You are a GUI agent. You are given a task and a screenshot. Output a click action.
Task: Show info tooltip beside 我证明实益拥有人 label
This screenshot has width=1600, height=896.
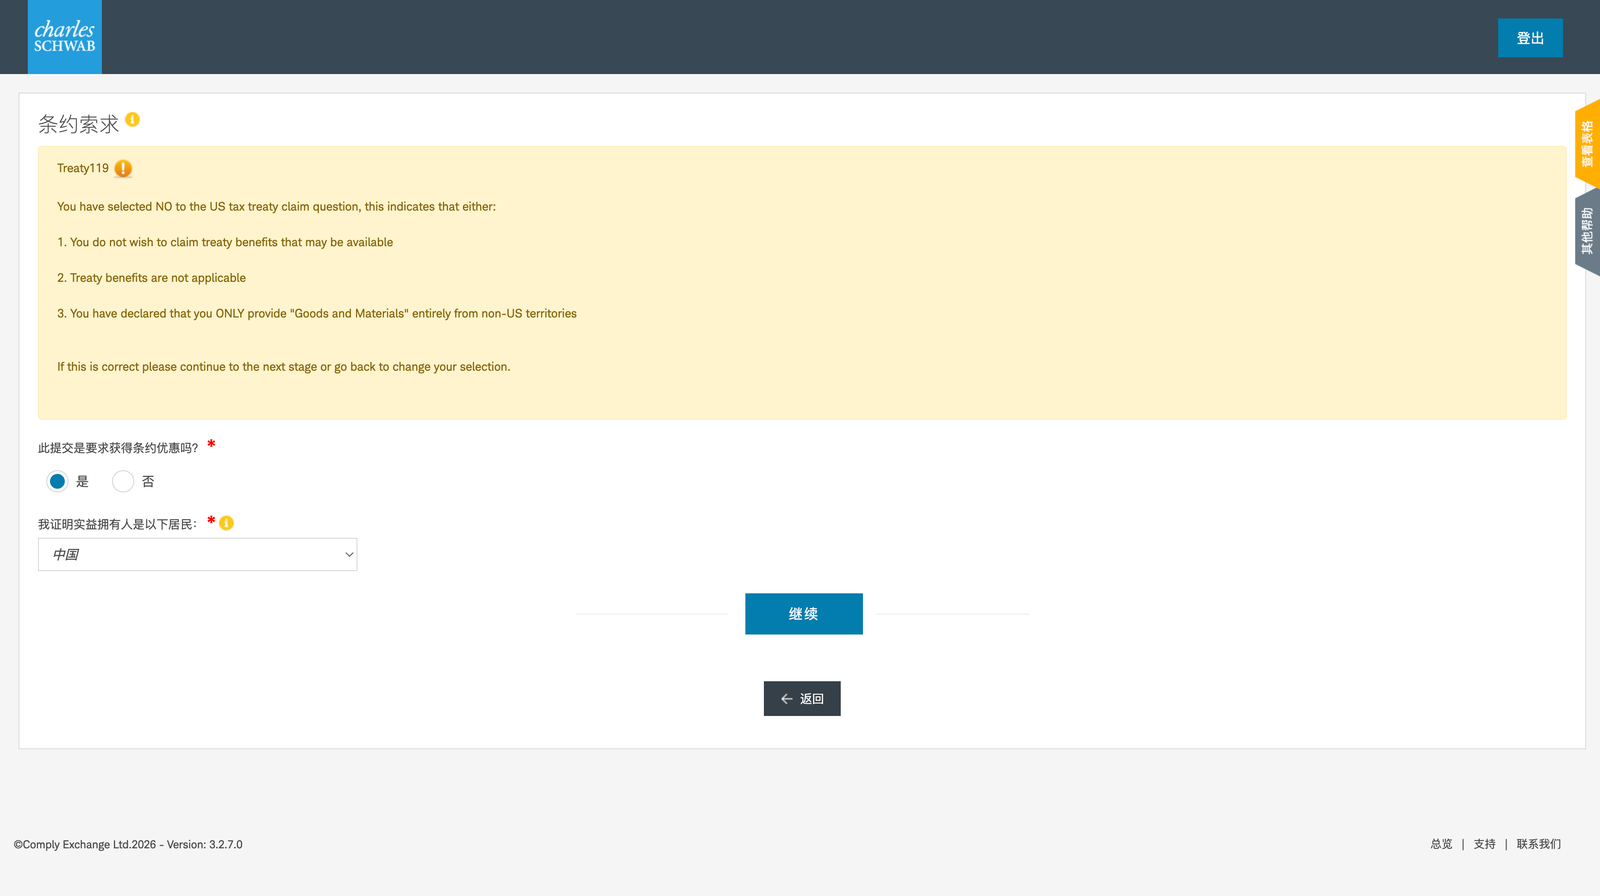(227, 523)
